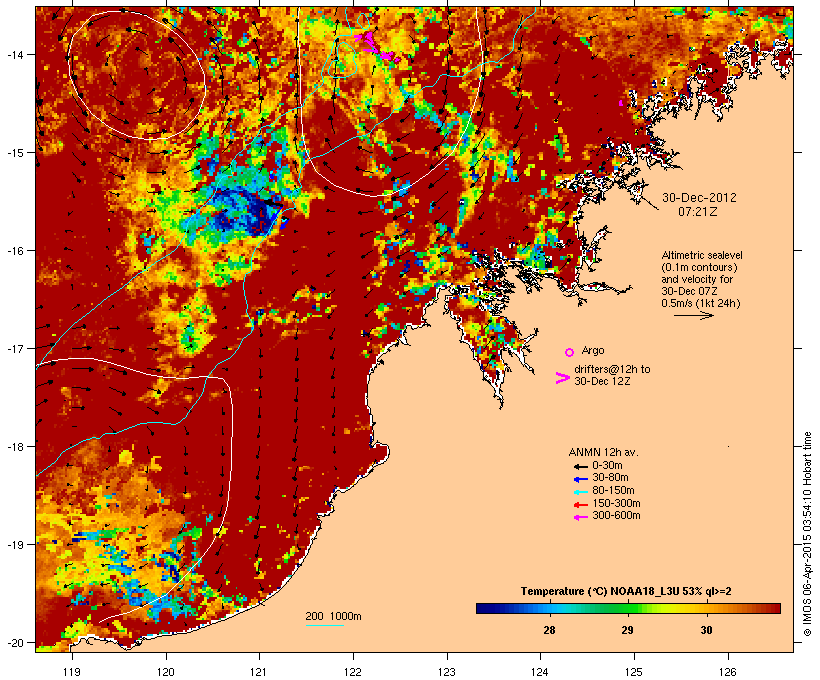Click the '80-150m' depth label
Image resolution: width=820 pixels, height=680 pixels.
pos(613,491)
